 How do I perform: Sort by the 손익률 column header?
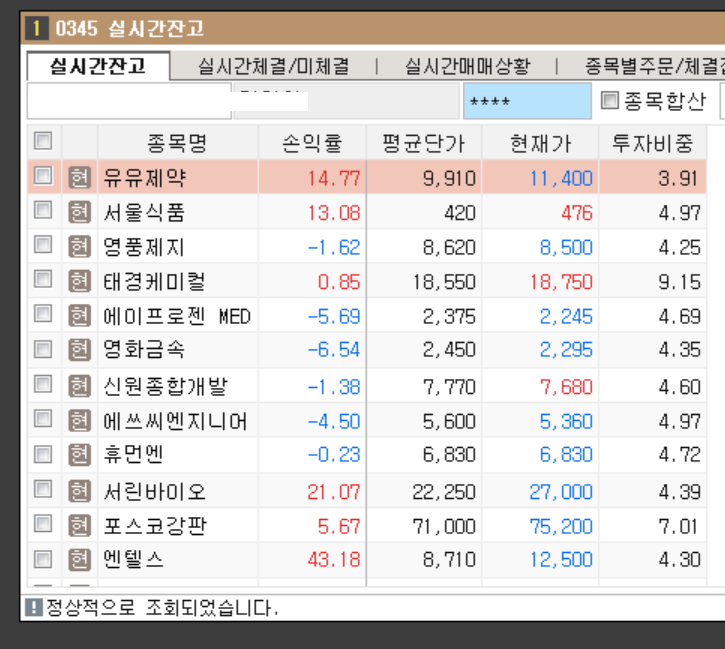[312, 142]
